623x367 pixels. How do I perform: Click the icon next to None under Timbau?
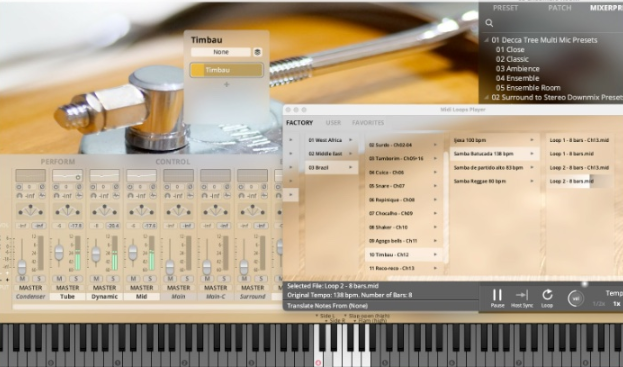(x=257, y=52)
